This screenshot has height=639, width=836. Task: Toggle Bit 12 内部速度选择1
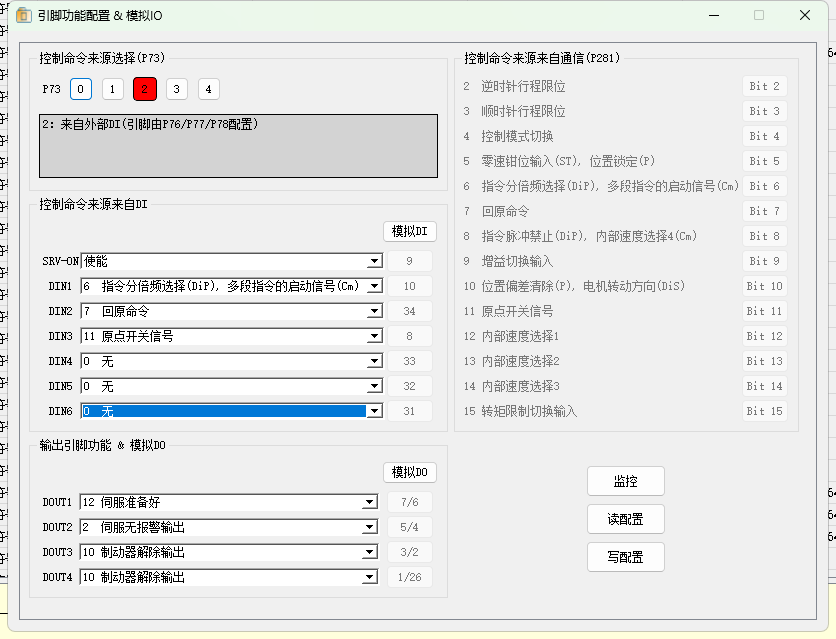[765, 336]
